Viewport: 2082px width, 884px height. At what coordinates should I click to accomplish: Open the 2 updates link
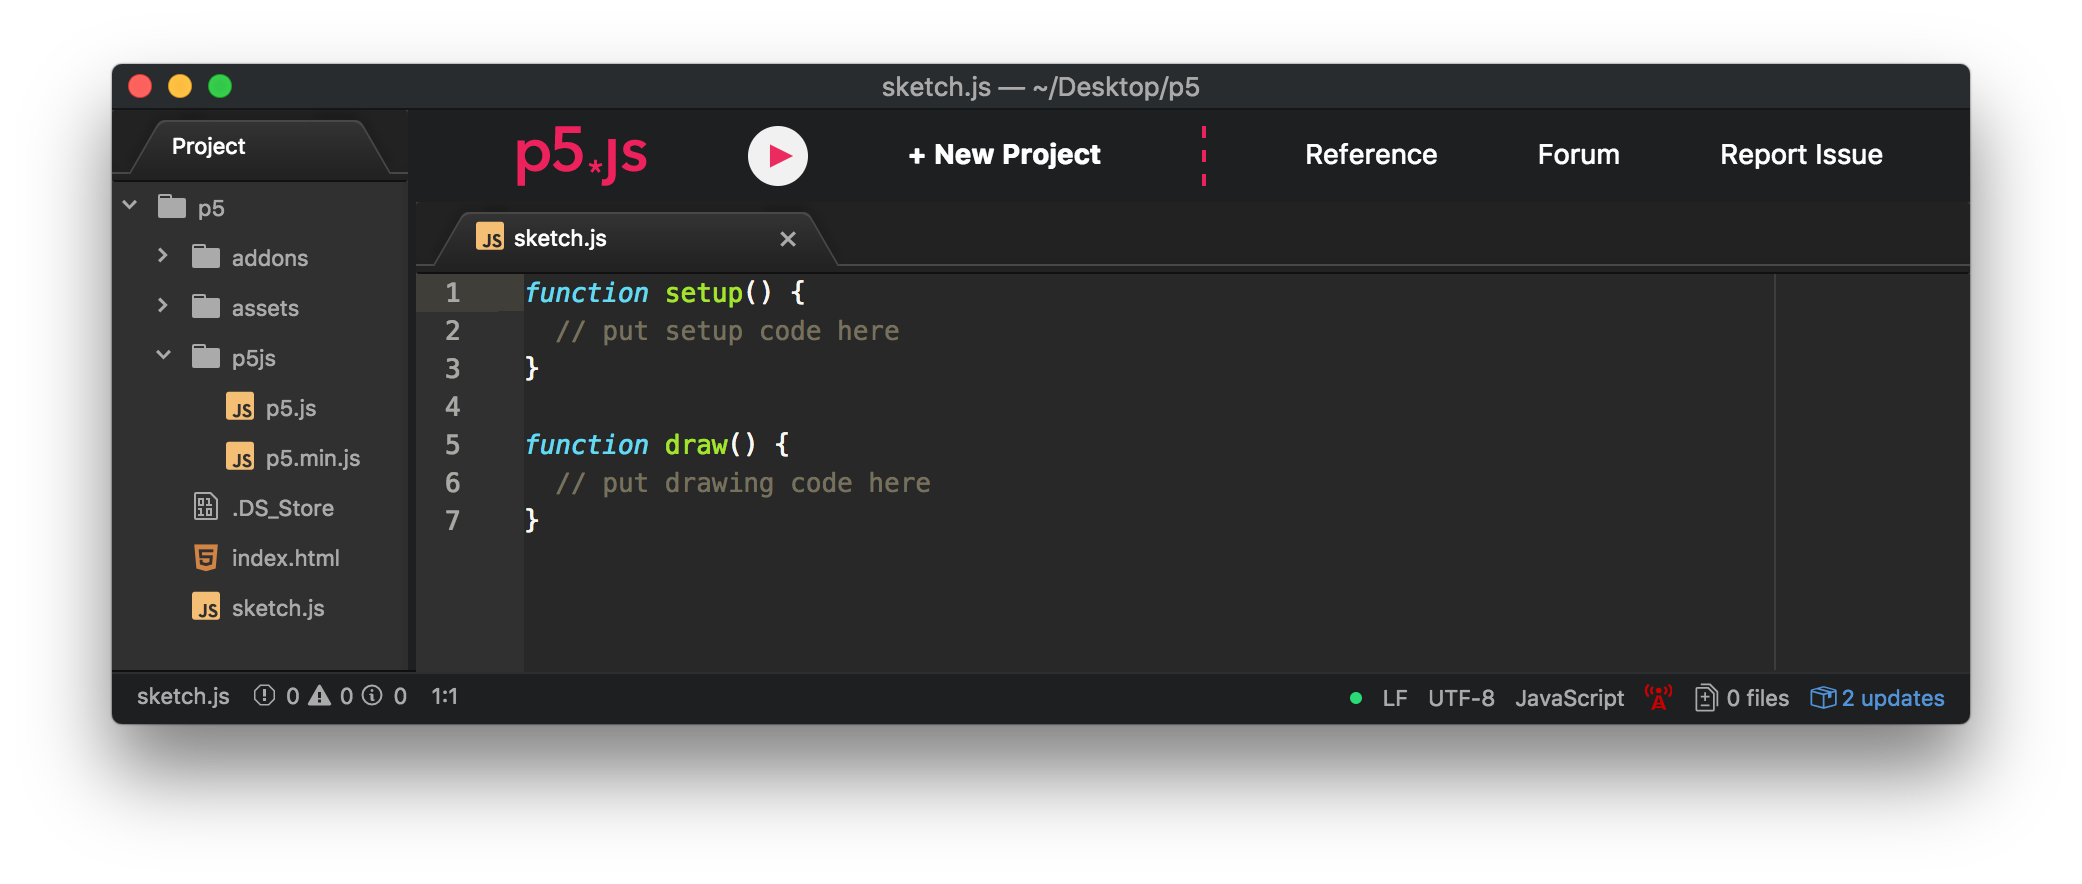pos(1892,698)
